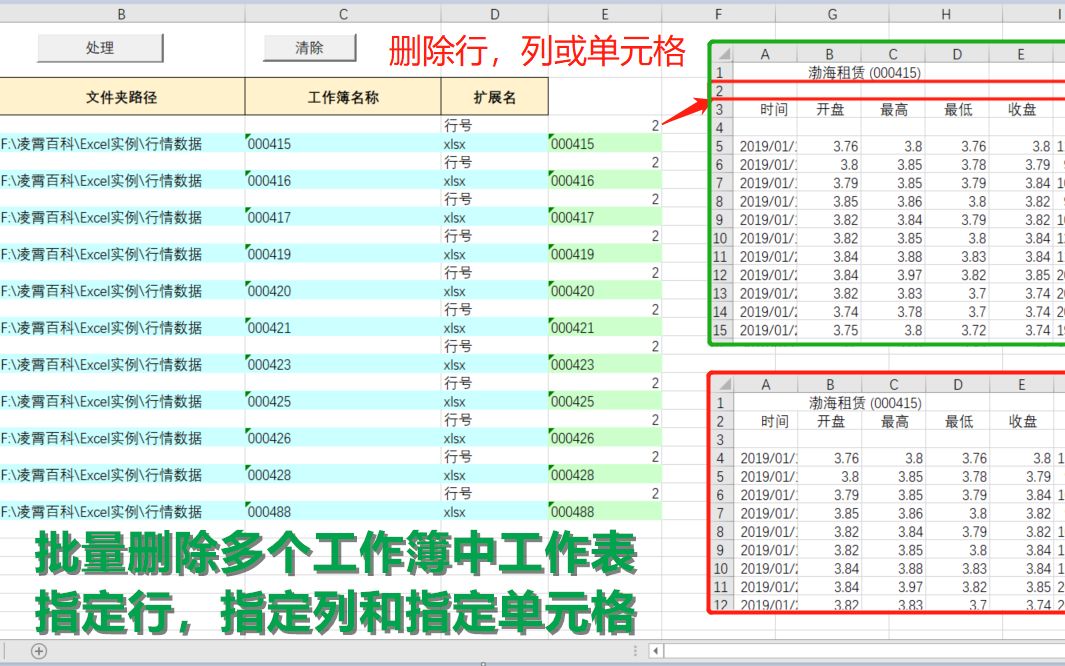
Task: Select workbook name cell 000426 in column C
Action: pos(343,437)
